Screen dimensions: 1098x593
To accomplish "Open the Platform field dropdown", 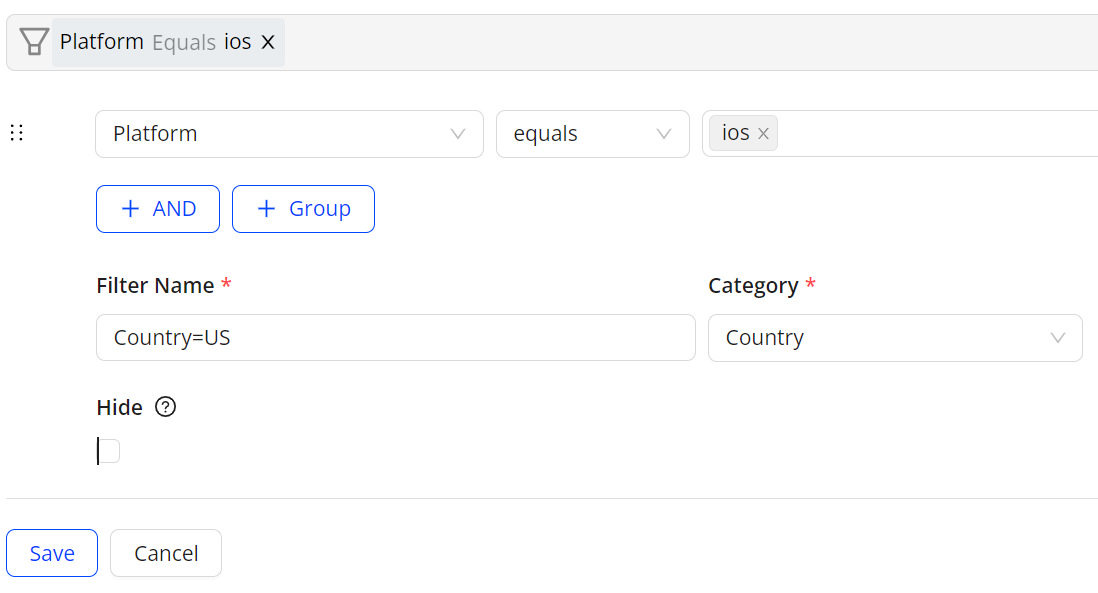I will (288, 134).
